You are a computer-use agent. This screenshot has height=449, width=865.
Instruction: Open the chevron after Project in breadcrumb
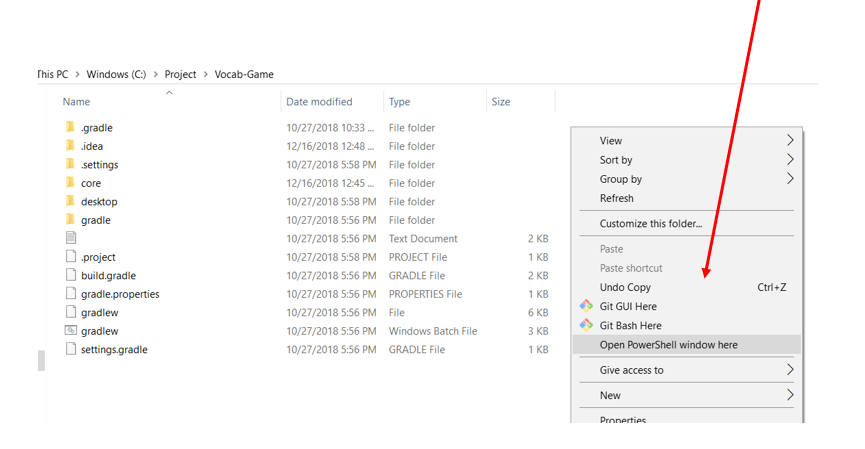pyautogui.click(x=206, y=74)
